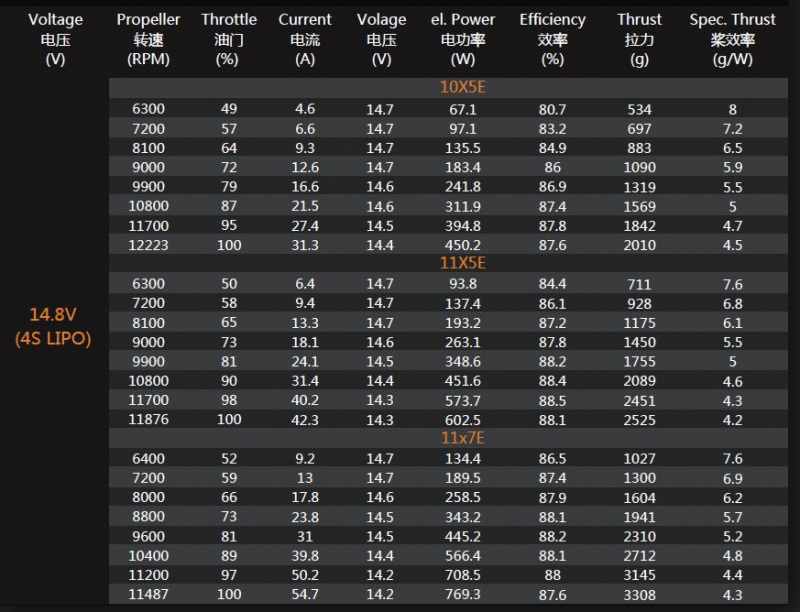The width and height of the screenshot is (800, 612).
Task: Click the (4S LIPO) label
Action: pos(53,339)
